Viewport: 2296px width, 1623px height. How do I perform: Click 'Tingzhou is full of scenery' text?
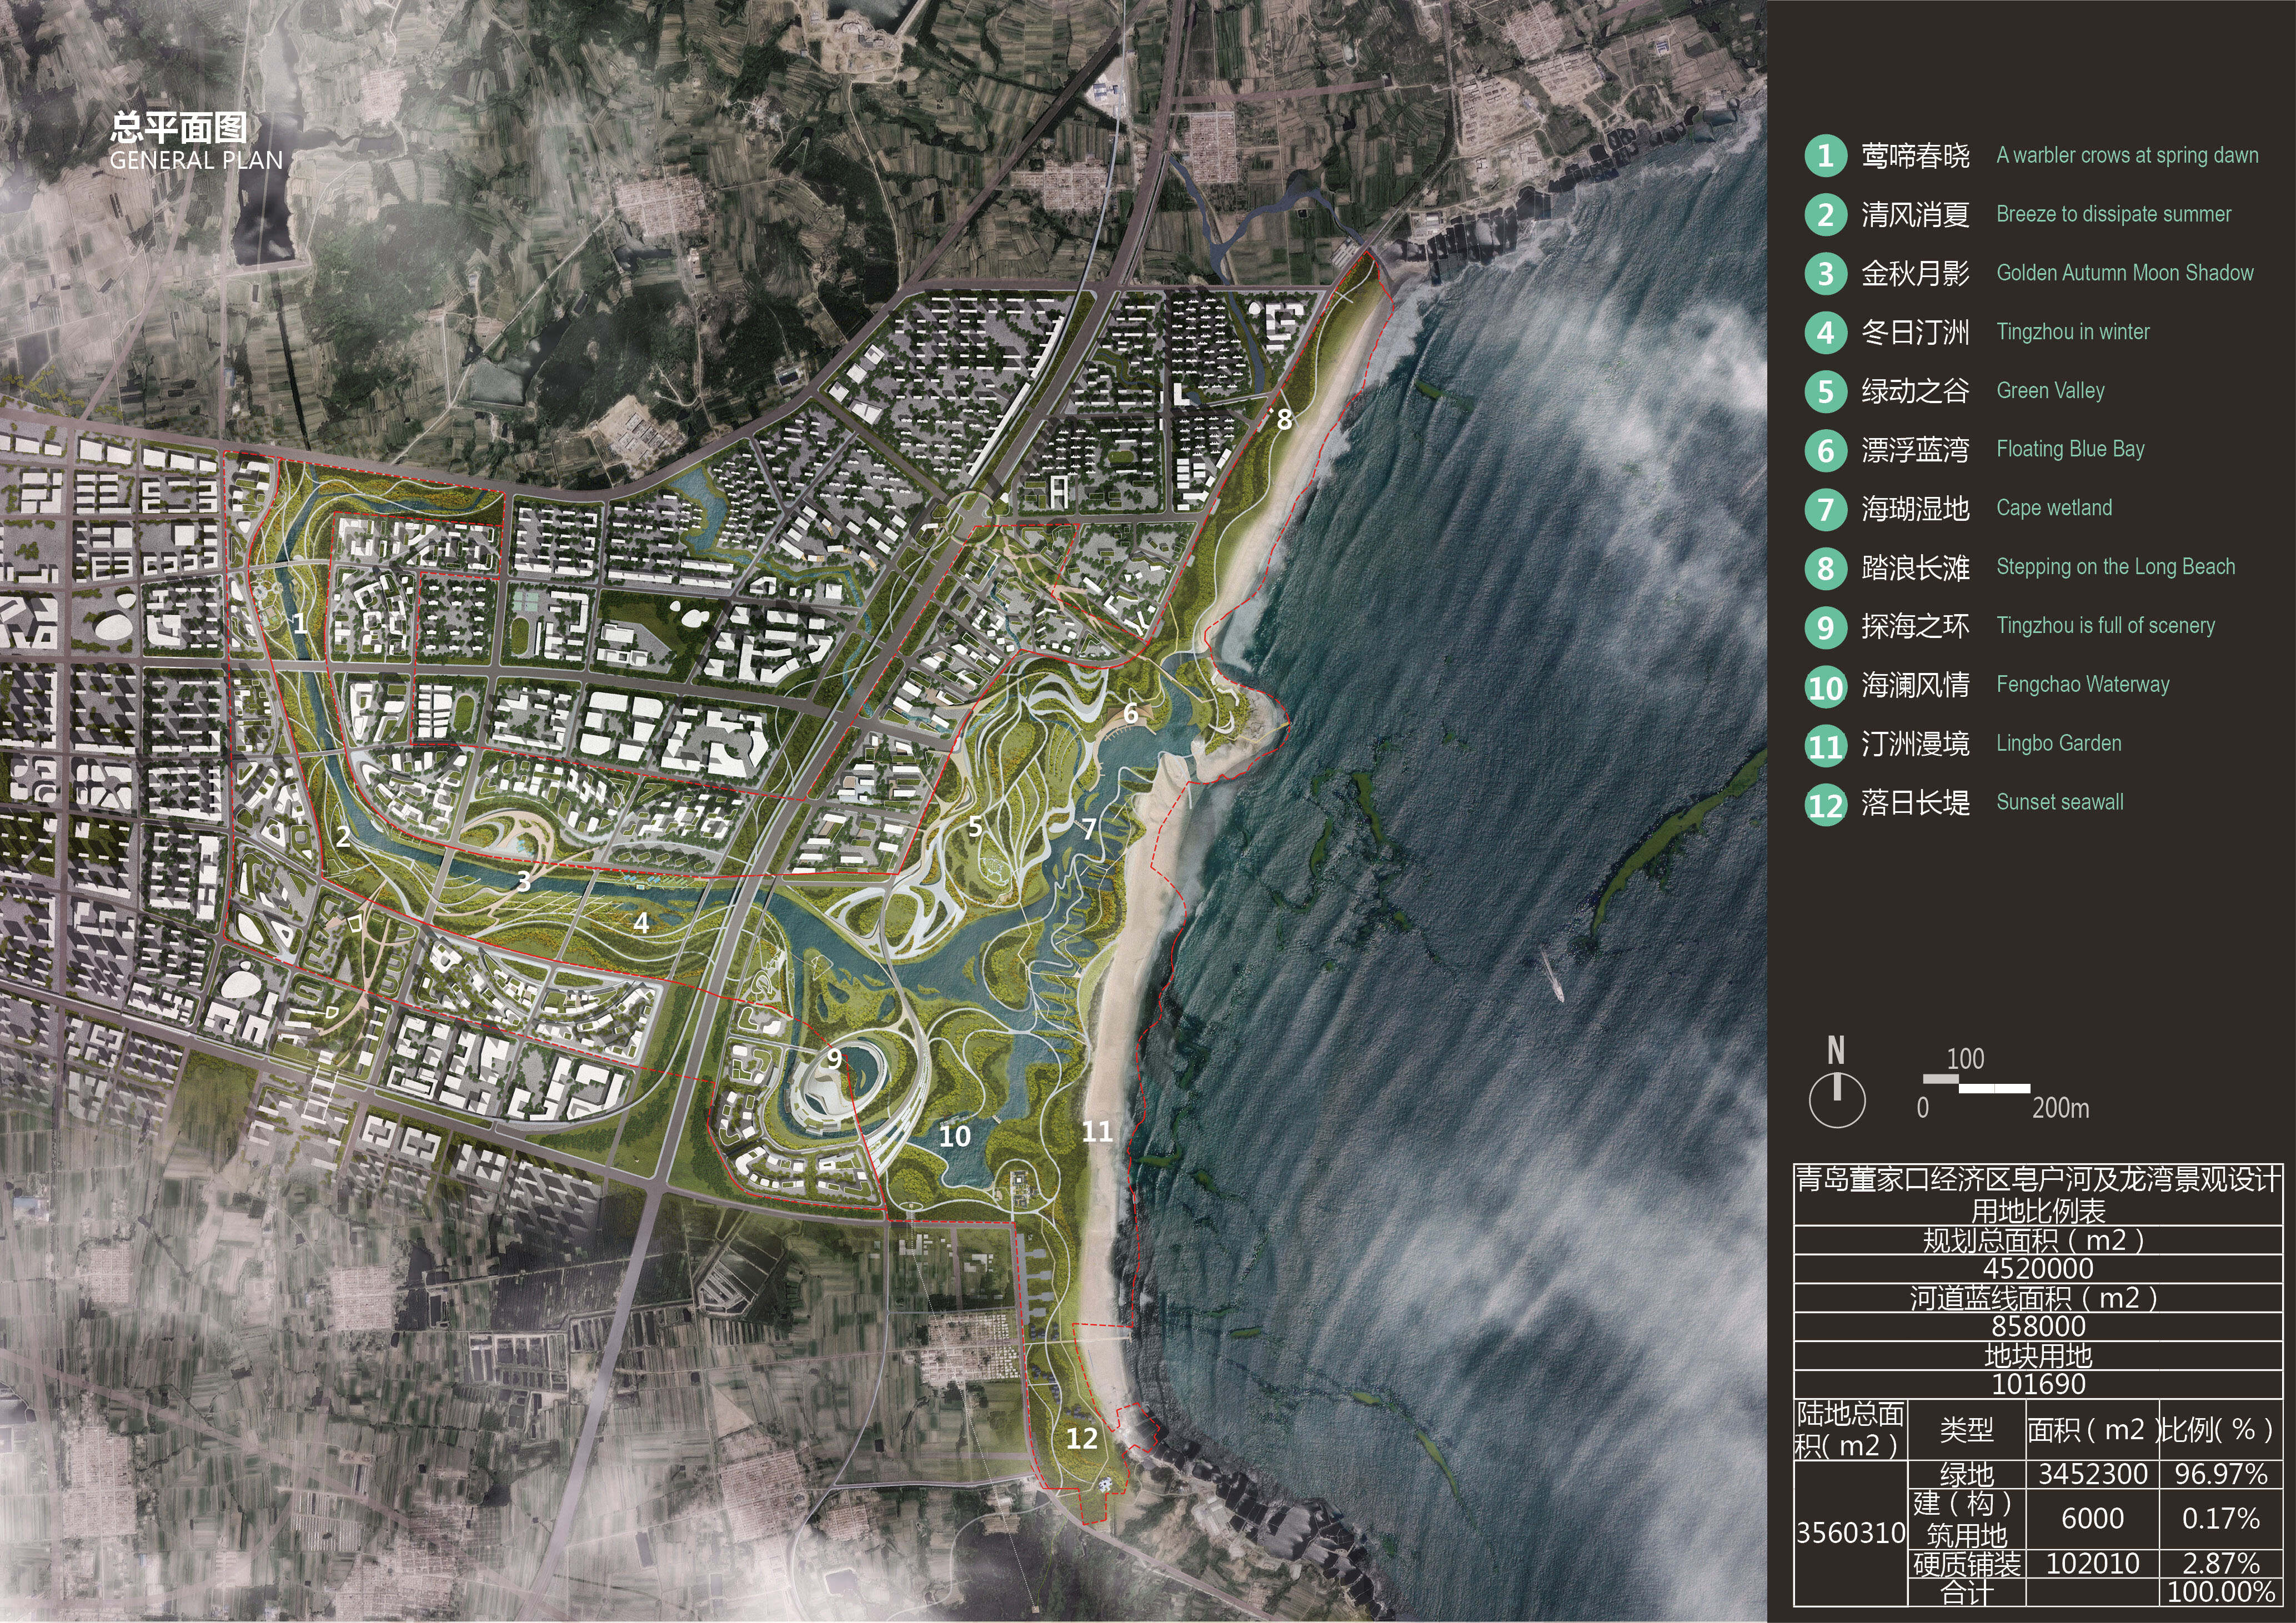(2105, 626)
